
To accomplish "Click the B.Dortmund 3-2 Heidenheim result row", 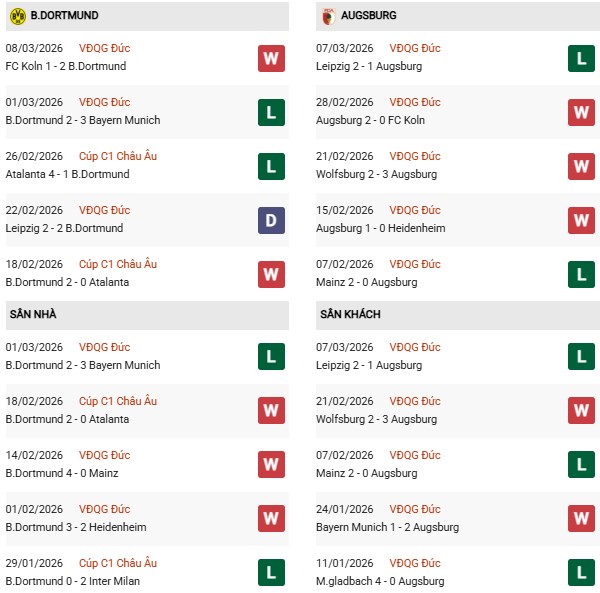I will (x=75, y=527).
